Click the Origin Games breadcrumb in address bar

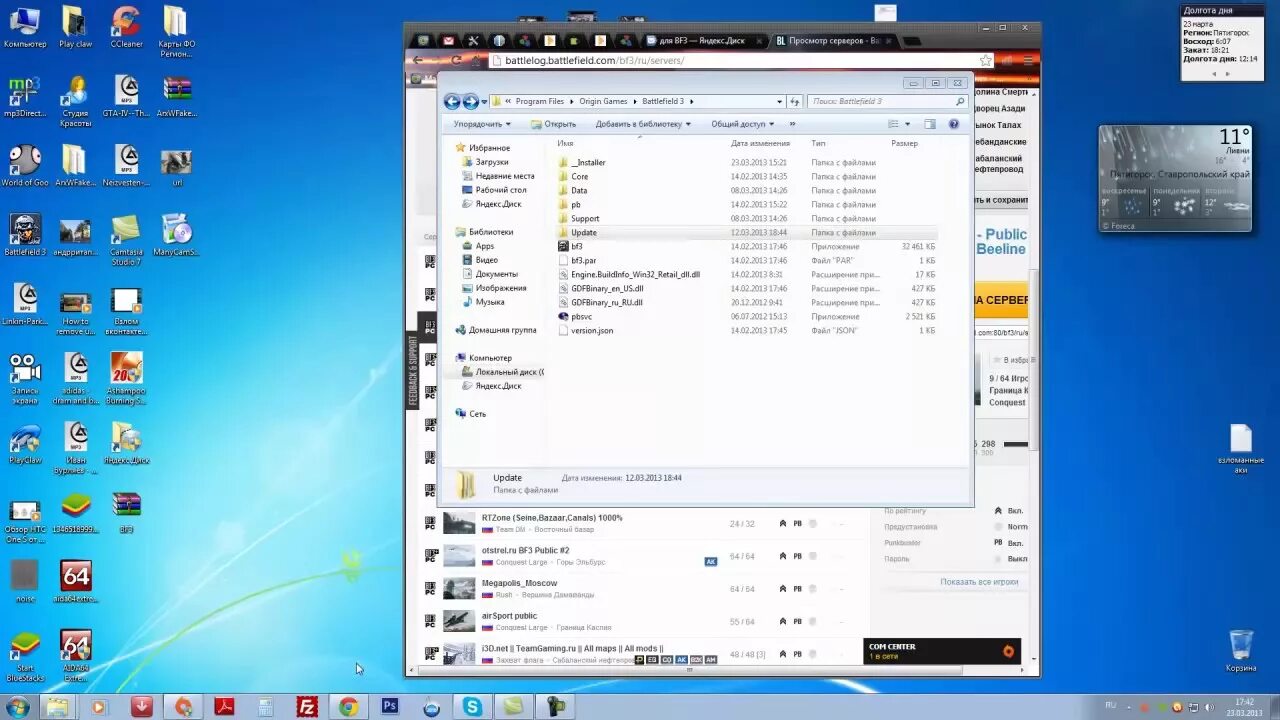pyautogui.click(x=603, y=101)
